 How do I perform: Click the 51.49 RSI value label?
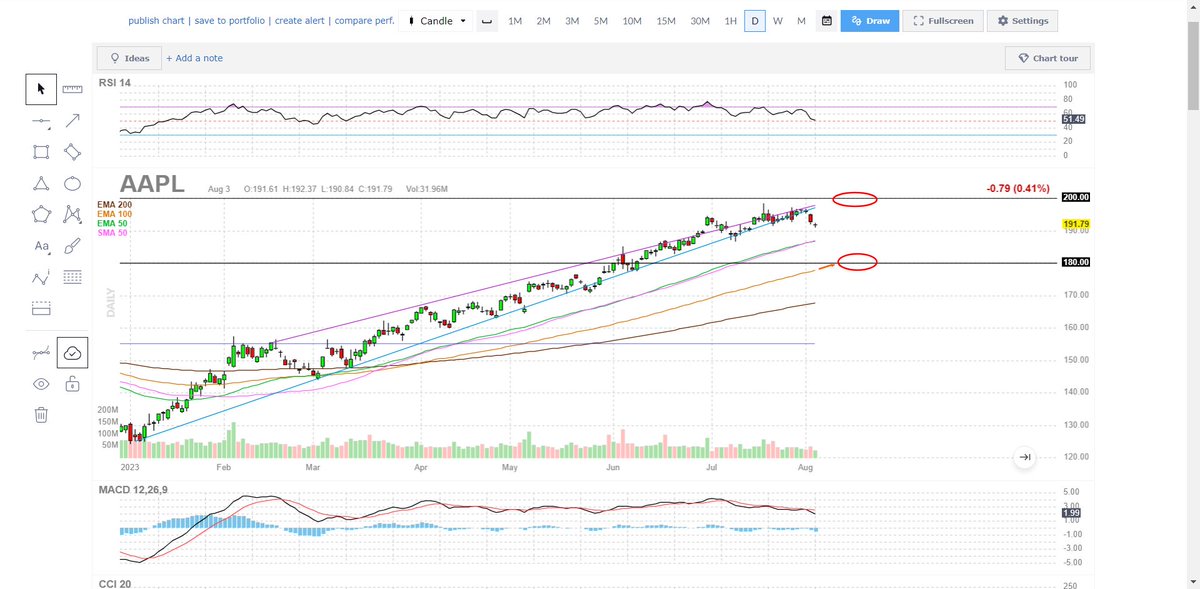coord(1074,119)
